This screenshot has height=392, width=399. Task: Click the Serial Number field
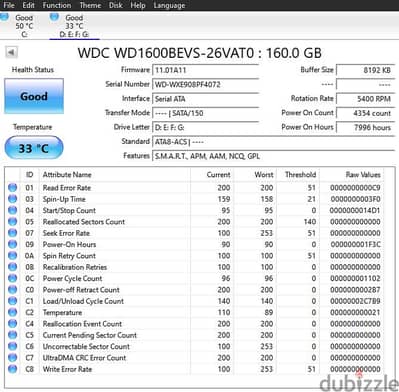click(205, 84)
